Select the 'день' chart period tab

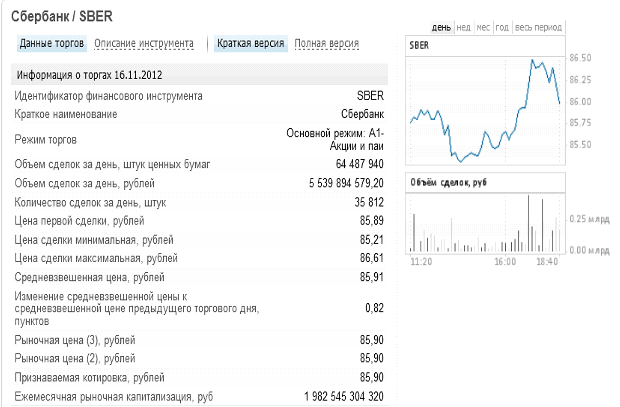441,28
